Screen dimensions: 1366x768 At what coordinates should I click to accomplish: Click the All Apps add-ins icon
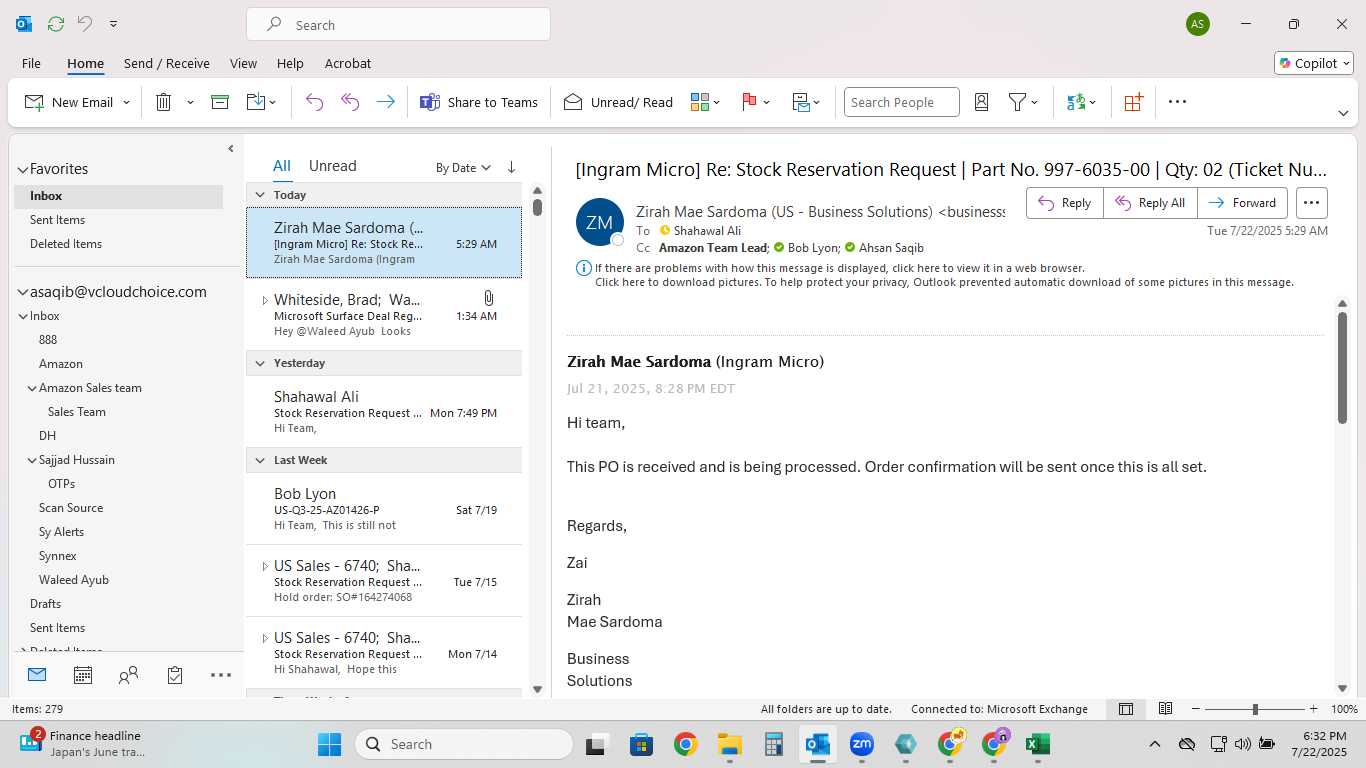pyautogui.click(x=1133, y=102)
